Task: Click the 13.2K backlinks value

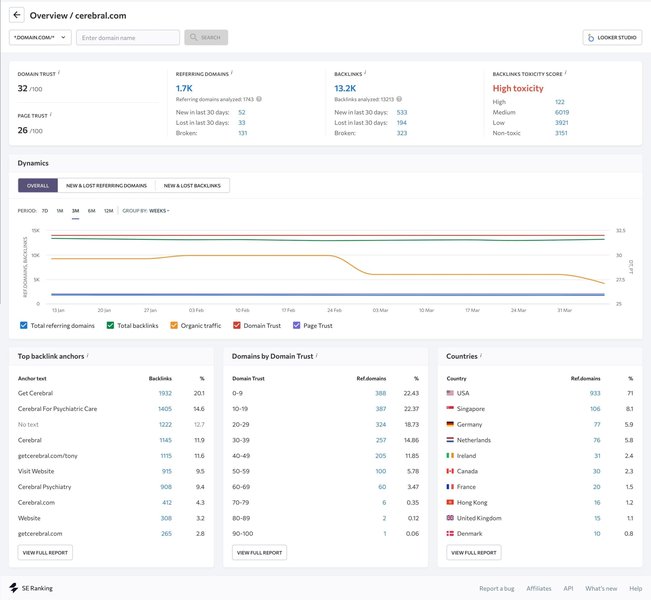Action: point(345,88)
